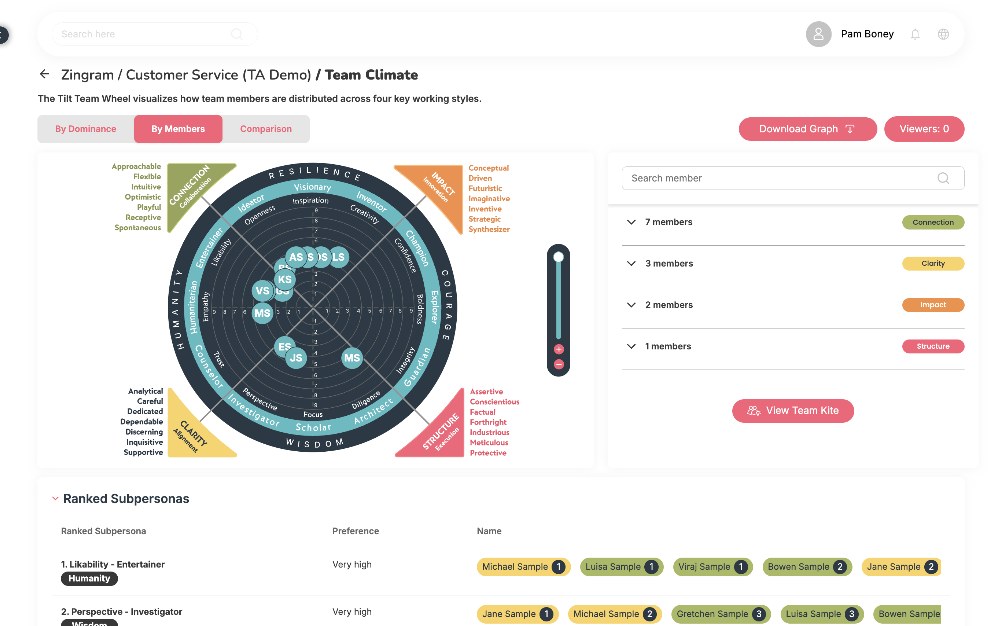Zoom in with the plus button
Viewport: 1002px width, 626px height.
(559, 349)
